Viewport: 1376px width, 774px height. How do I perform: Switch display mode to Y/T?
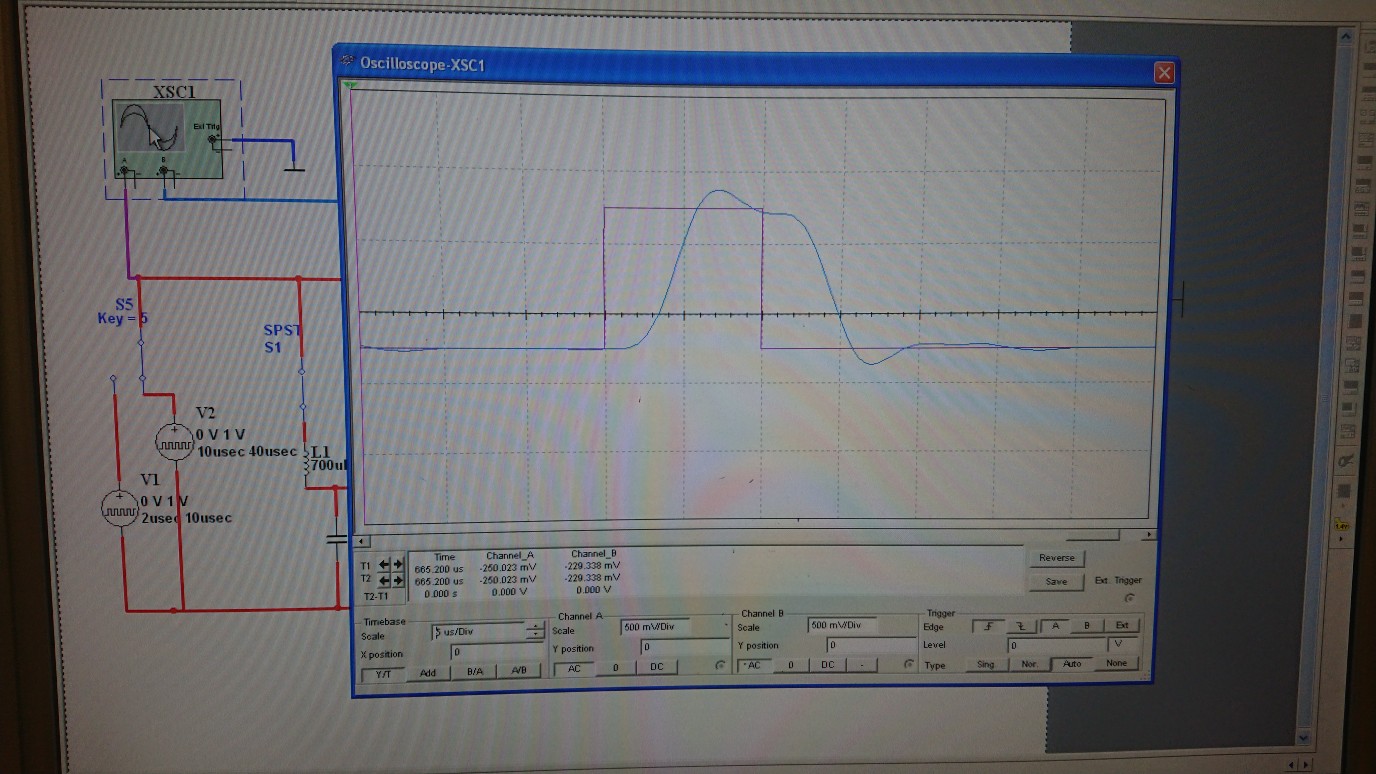click(x=383, y=674)
